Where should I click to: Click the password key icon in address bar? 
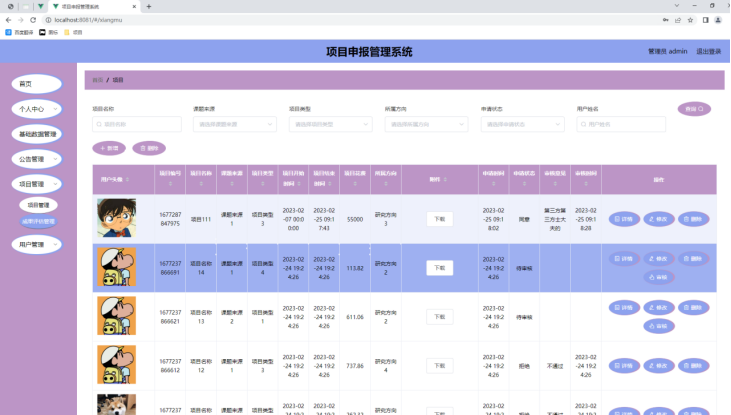tap(665, 20)
